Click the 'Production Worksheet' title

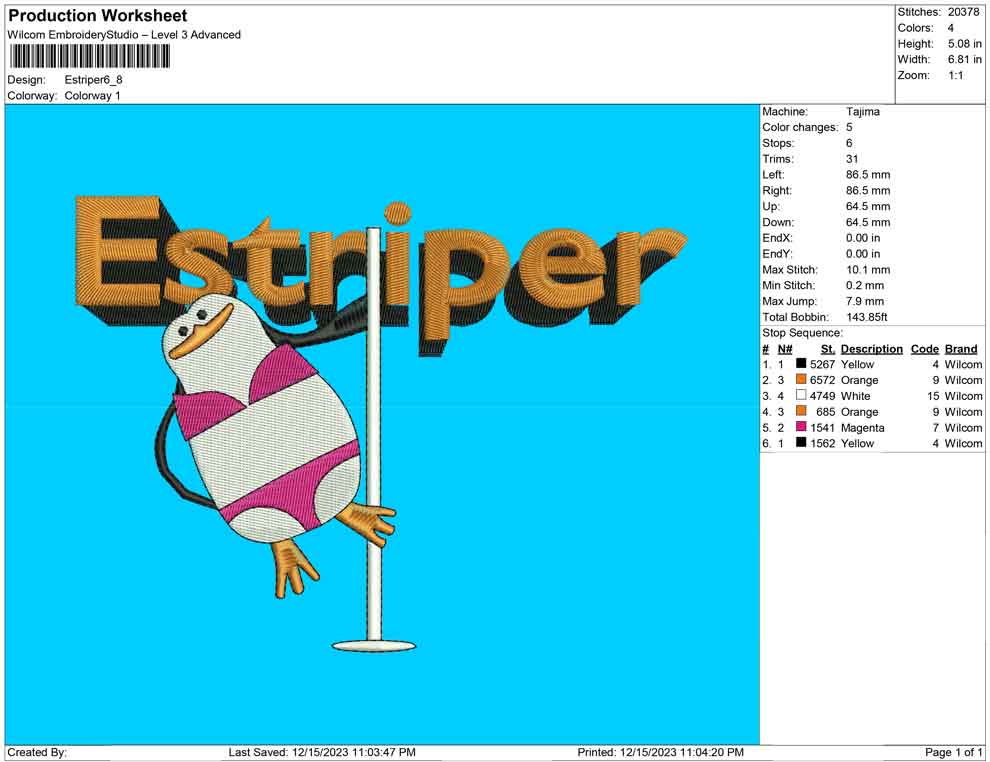coord(97,16)
